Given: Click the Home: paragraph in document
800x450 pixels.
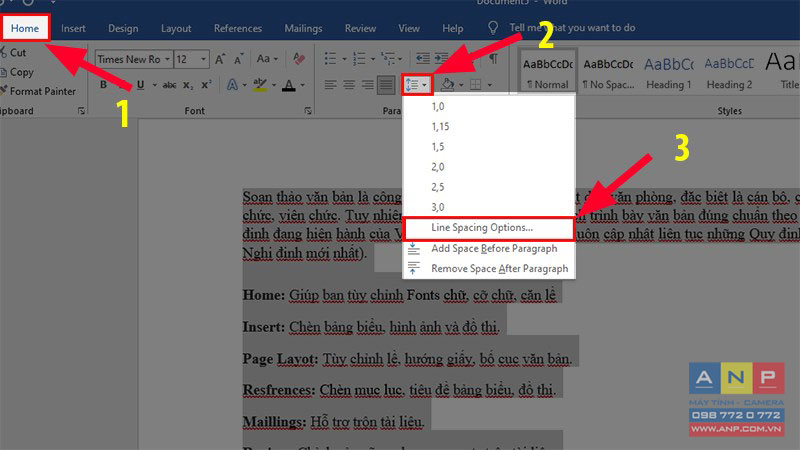Looking at the screenshot, I should (399, 295).
